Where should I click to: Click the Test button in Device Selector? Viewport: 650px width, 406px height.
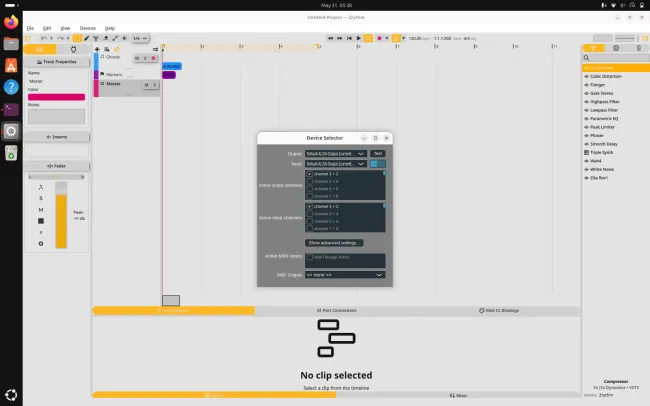(x=378, y=154)
